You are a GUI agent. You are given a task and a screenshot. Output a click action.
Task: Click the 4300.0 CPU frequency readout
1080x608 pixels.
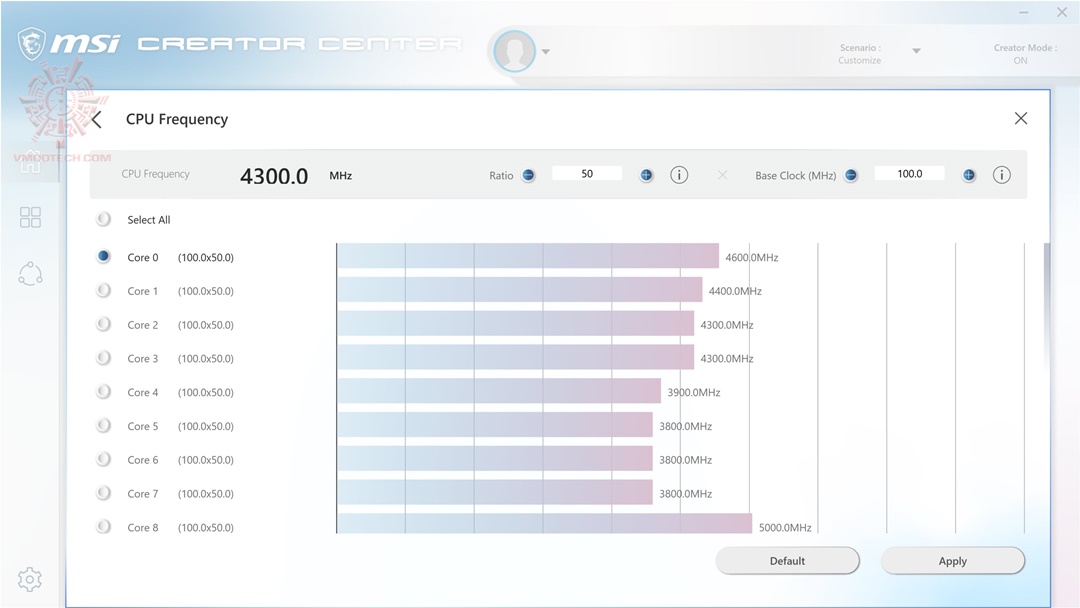coord(274,176)
